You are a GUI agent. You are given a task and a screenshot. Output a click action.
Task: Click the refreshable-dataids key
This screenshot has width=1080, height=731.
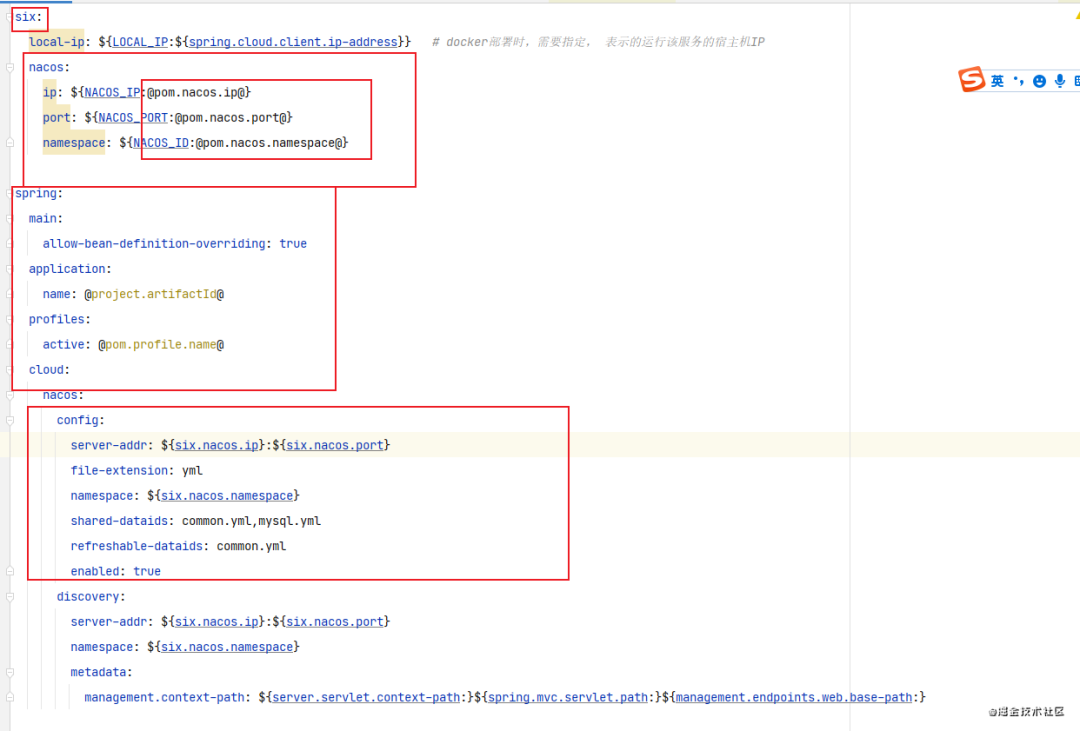coord(136,546)
